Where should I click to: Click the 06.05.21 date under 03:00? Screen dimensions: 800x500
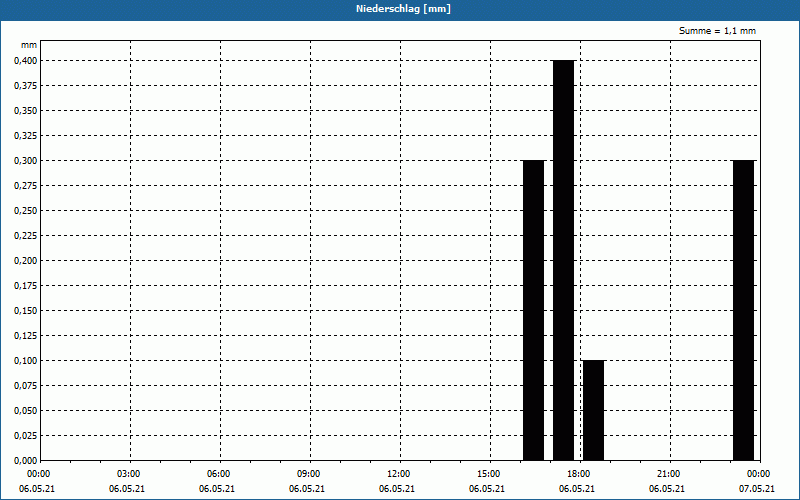[x=127, y=489]
